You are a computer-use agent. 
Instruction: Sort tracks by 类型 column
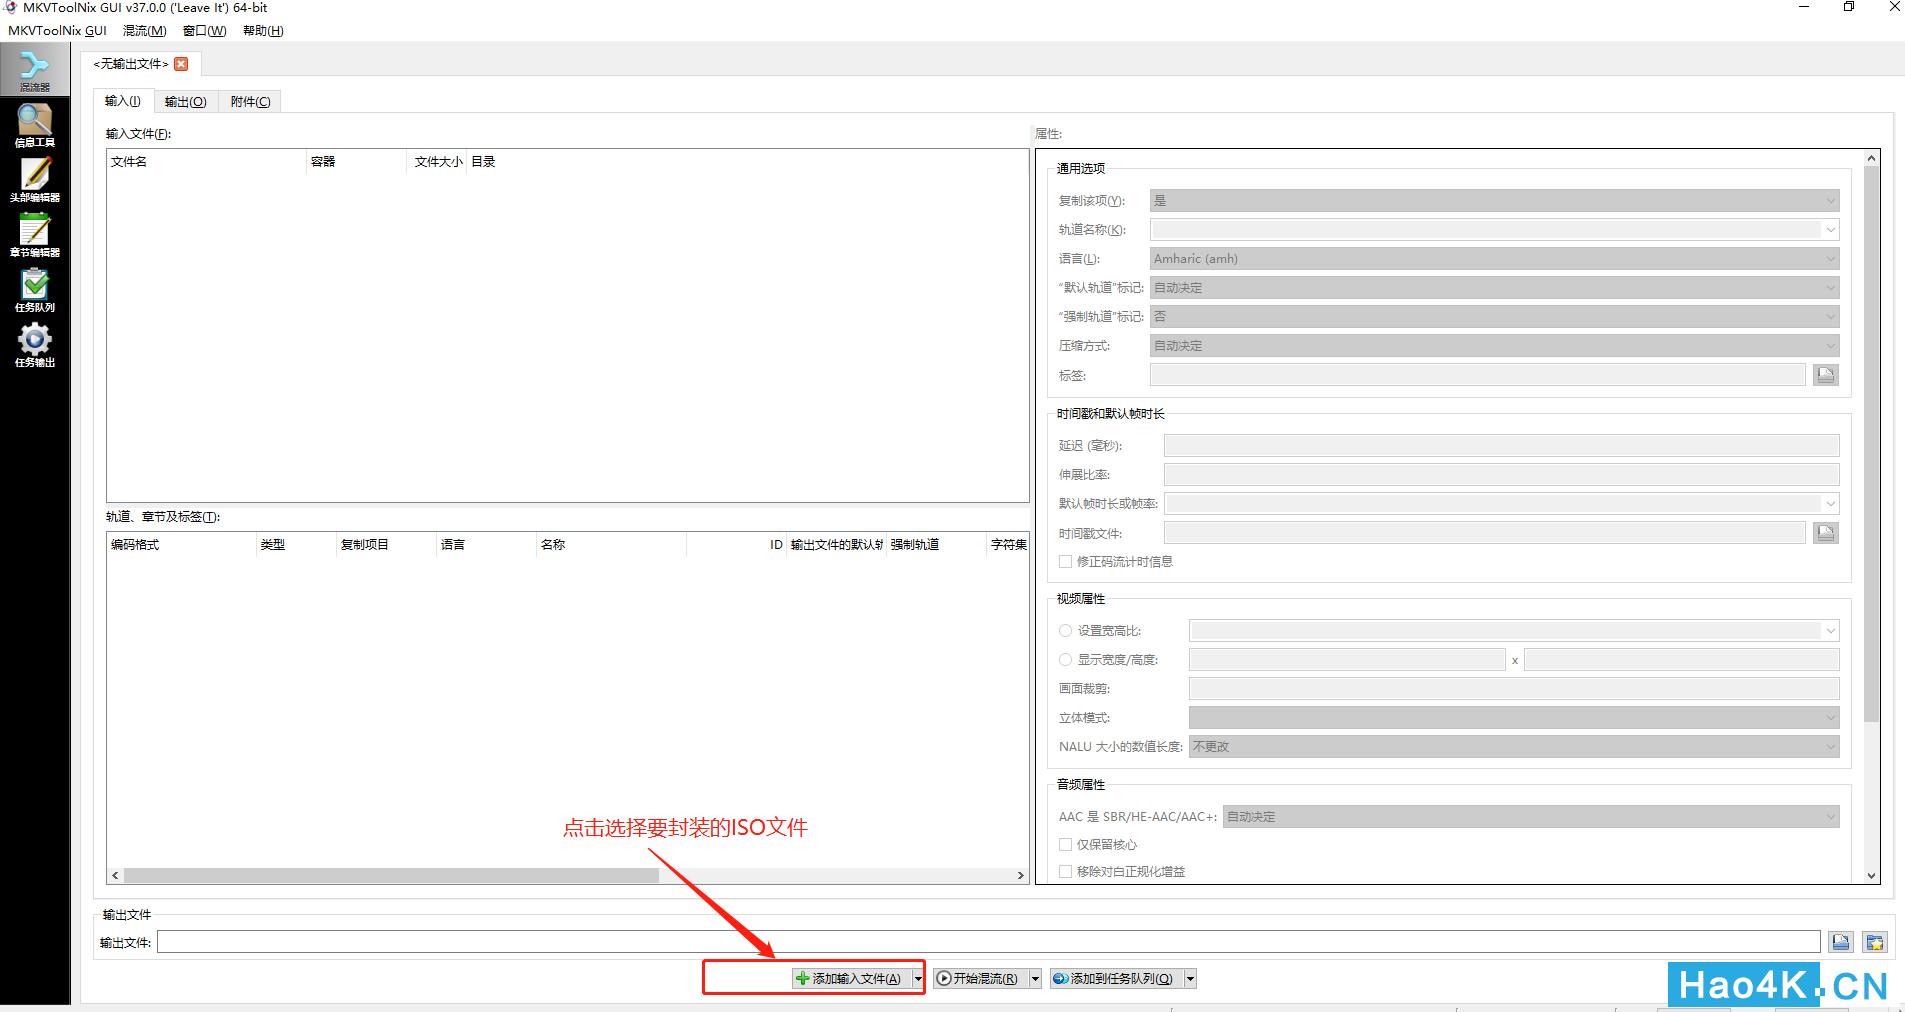coord(297,545)
